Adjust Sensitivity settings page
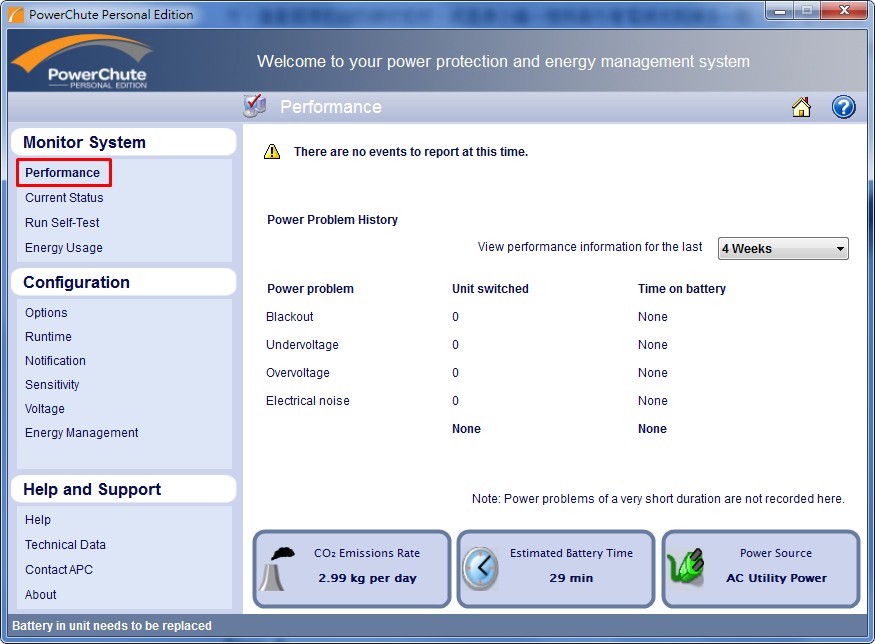Viewport: 875px width, 644px height. click(52, 385)
